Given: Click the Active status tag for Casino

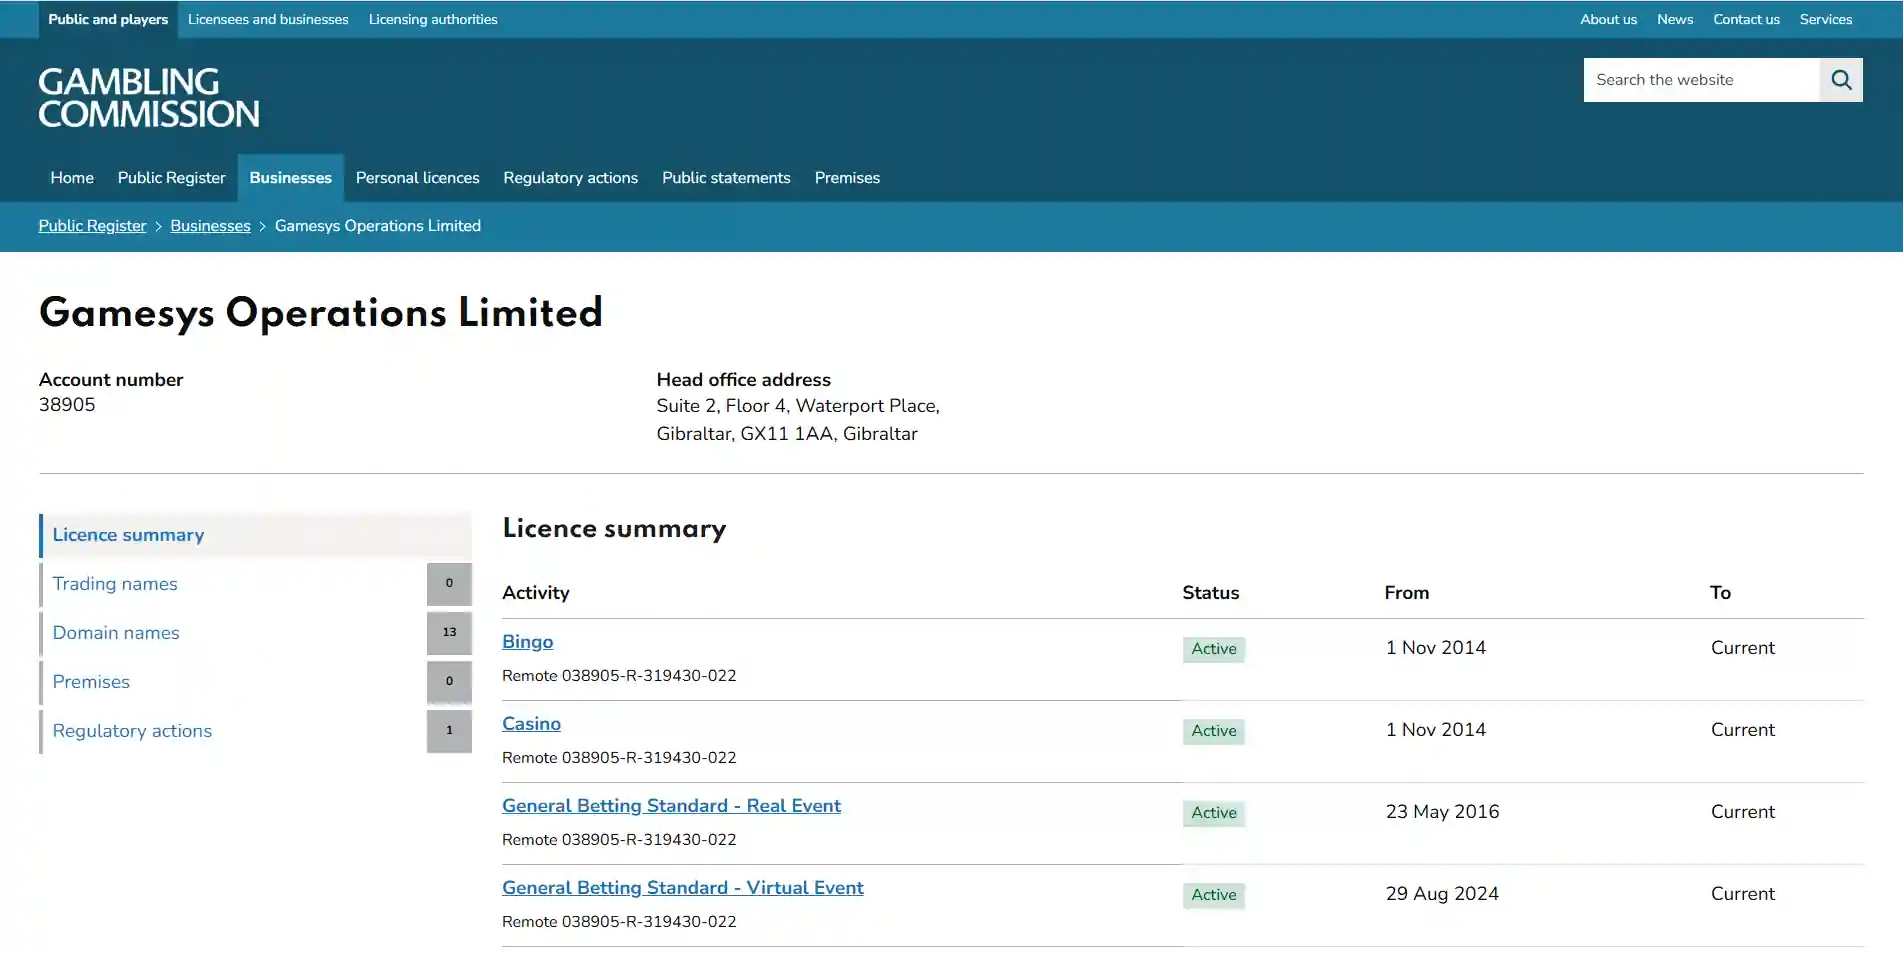Looking at the screenshot, I should coord(1214,731).
